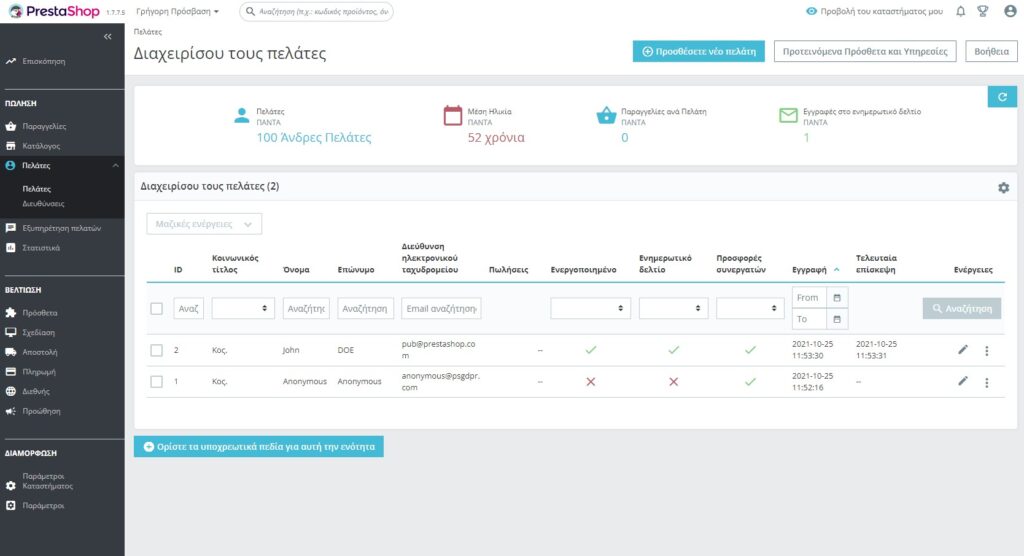Viewport: 1024px width, 556px height.
Task: Open the trophy achievements icon
Action: (x=984, y=12)
